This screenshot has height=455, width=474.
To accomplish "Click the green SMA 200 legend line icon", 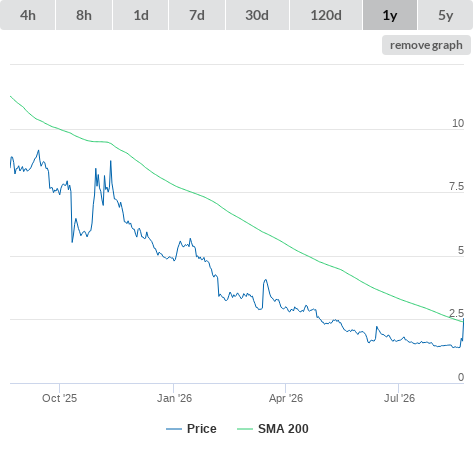I will 245,429.
